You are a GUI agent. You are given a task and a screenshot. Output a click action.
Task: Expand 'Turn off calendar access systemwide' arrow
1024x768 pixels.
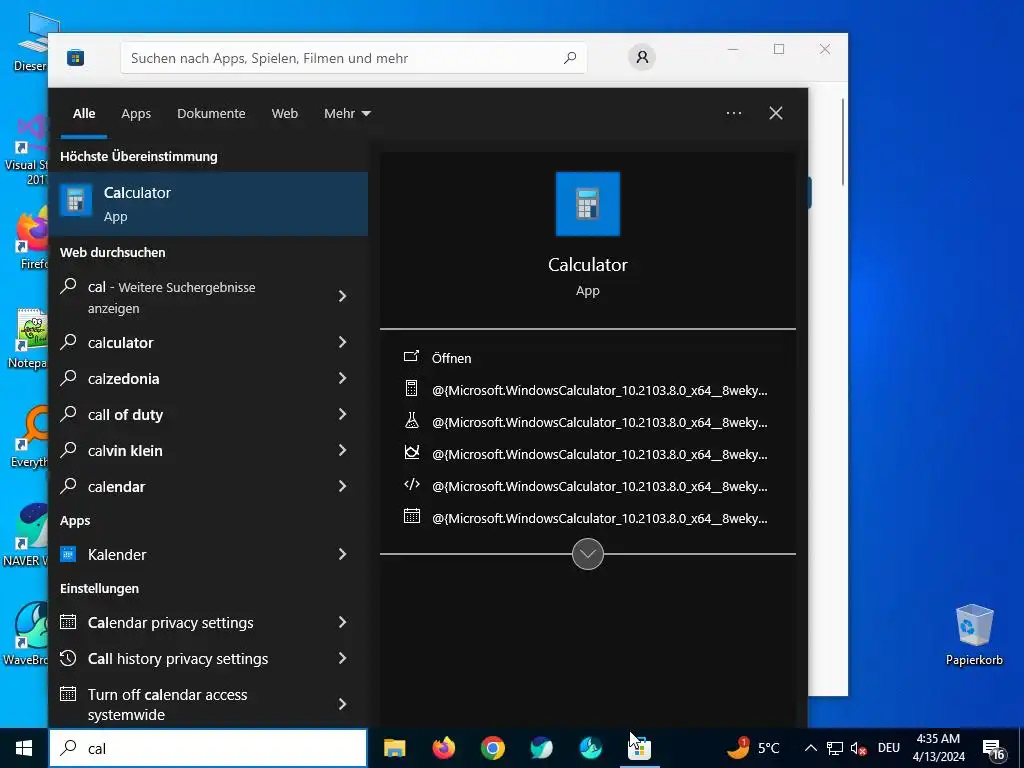point(342,704)
